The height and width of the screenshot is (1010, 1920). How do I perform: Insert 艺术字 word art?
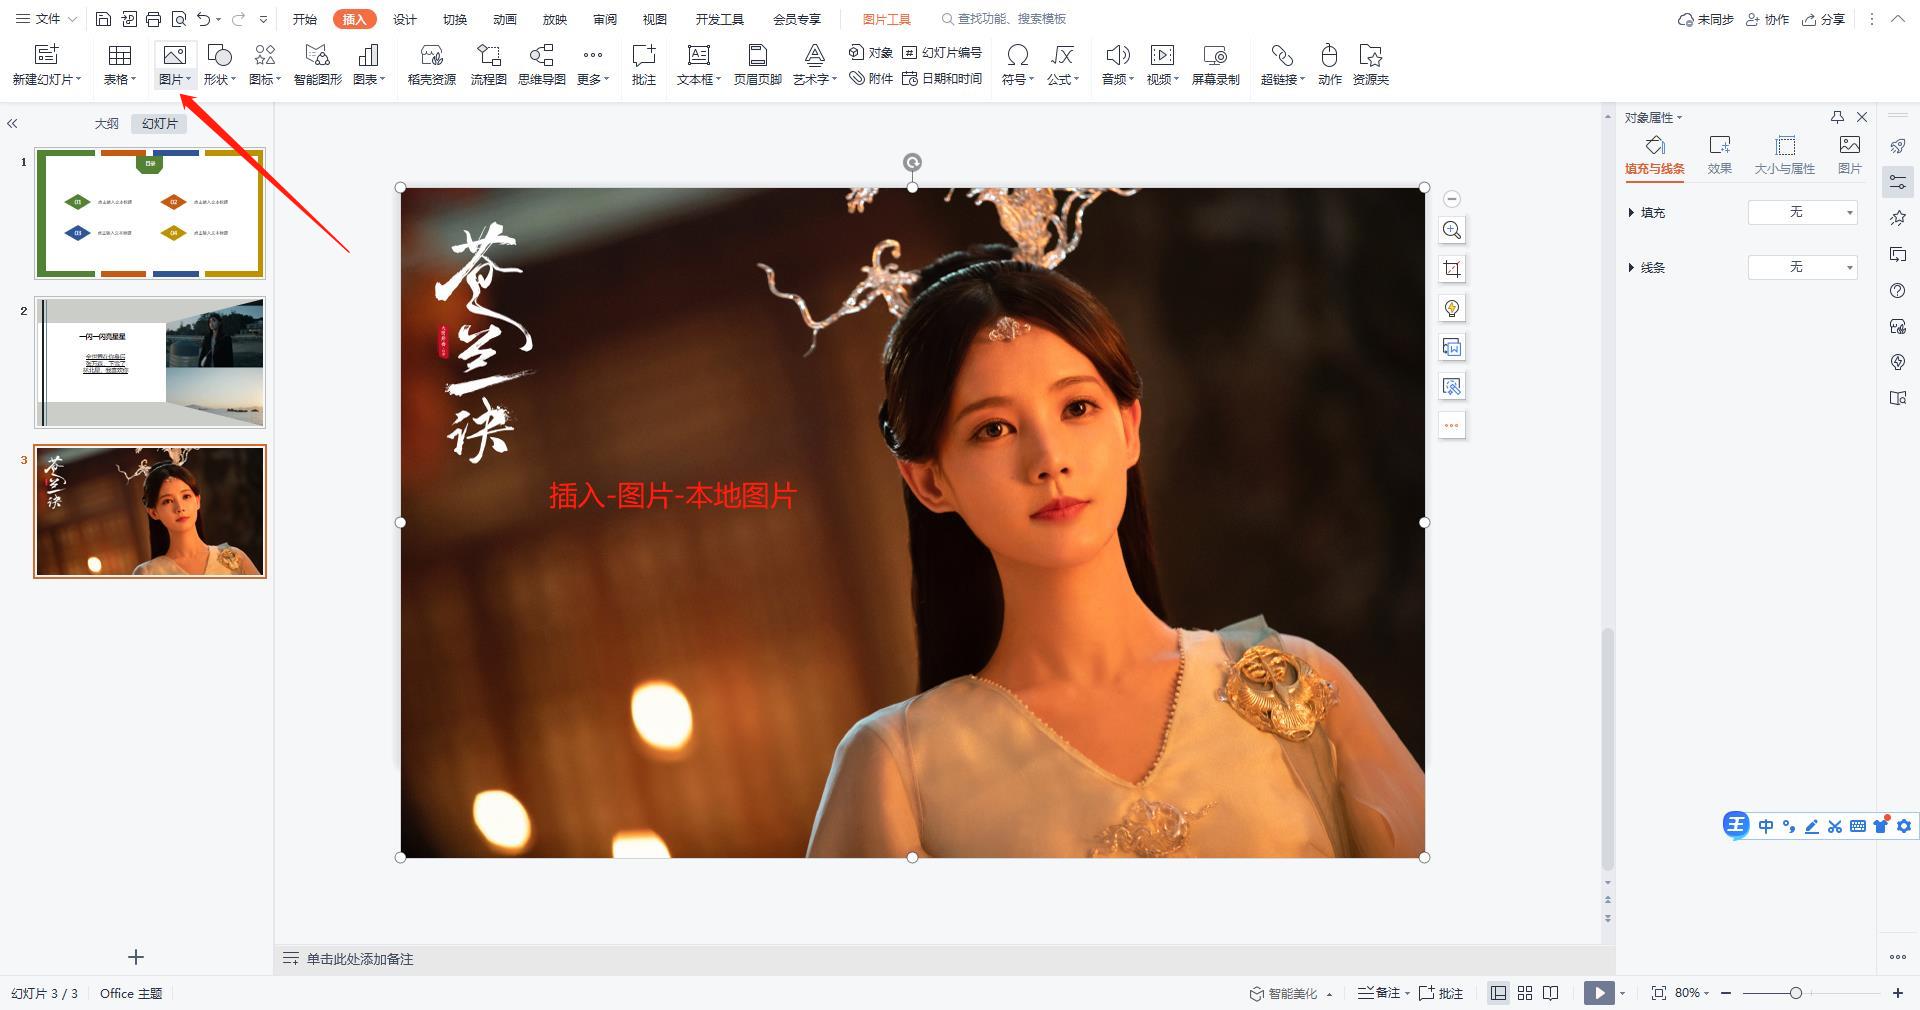click(814, 64)
